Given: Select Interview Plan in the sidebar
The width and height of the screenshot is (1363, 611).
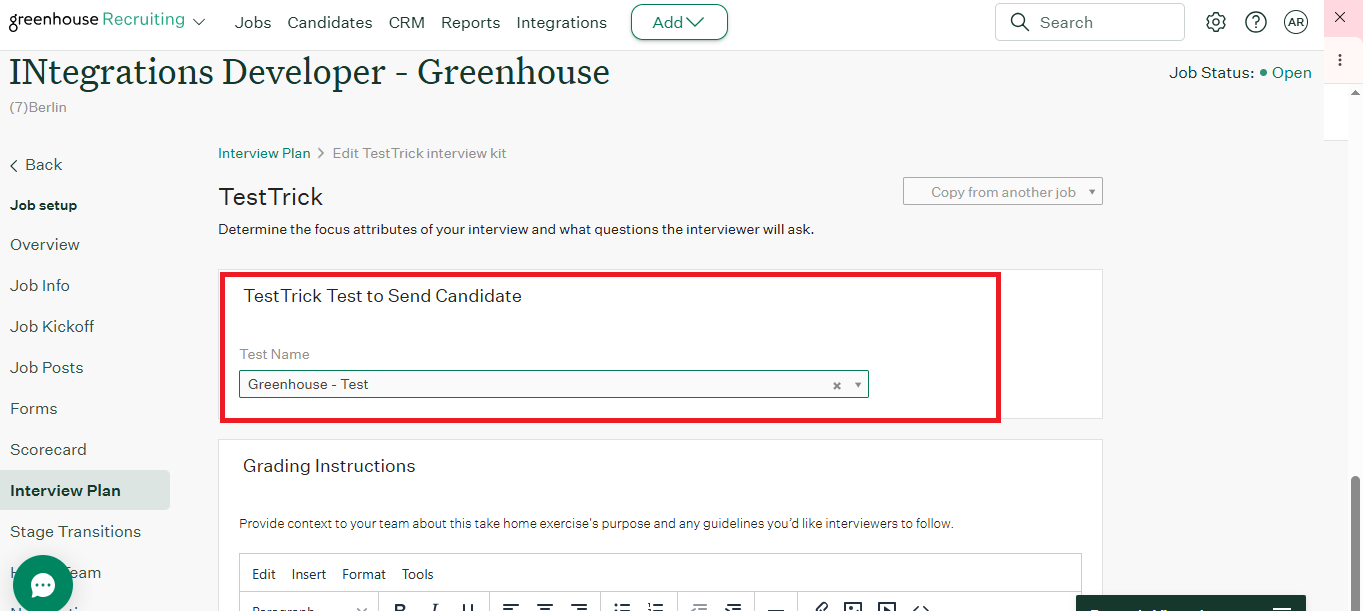Looking at the screenshot, I should (x=85, y=491).
